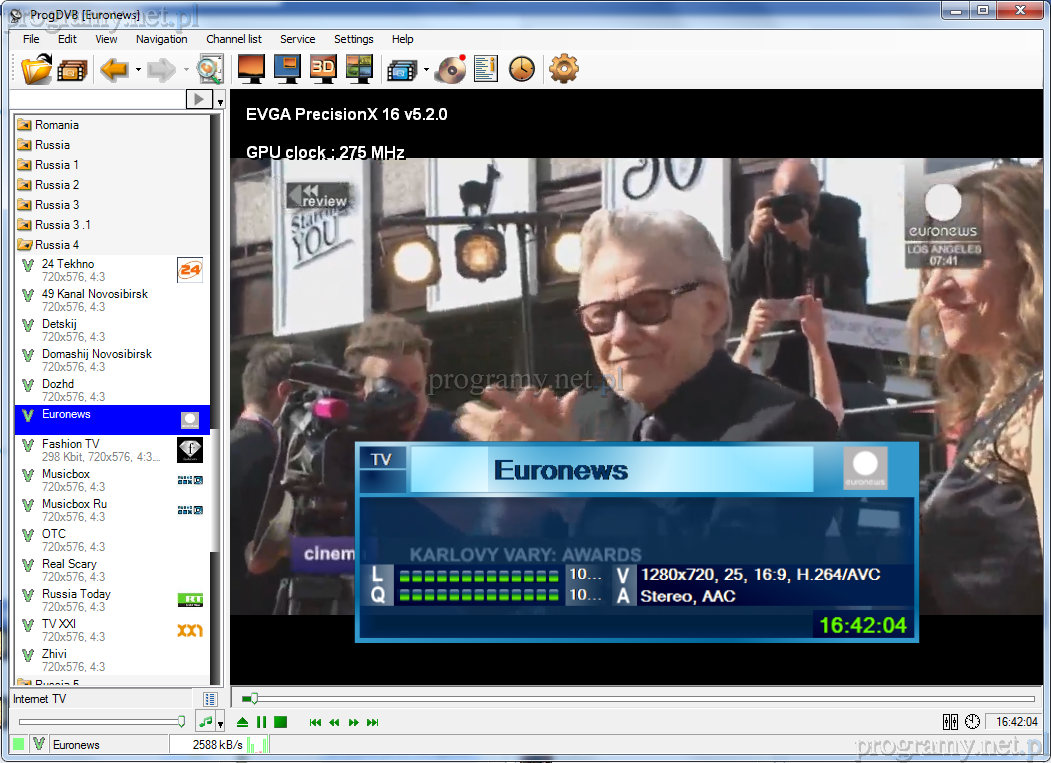Image resolution: width=1051 pixels, height=763 pixels.
Task: Open the scheduler clock toolbar icon
Action: (522, 69)
